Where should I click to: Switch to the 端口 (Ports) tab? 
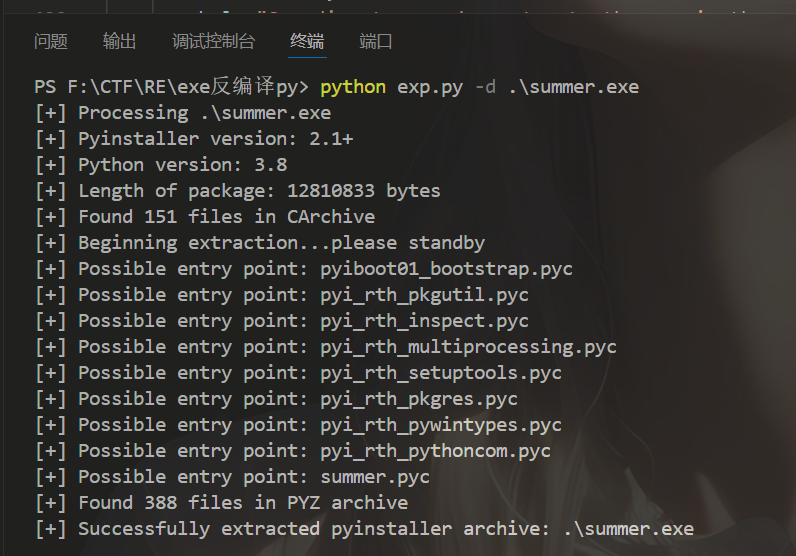pos(376,42)
